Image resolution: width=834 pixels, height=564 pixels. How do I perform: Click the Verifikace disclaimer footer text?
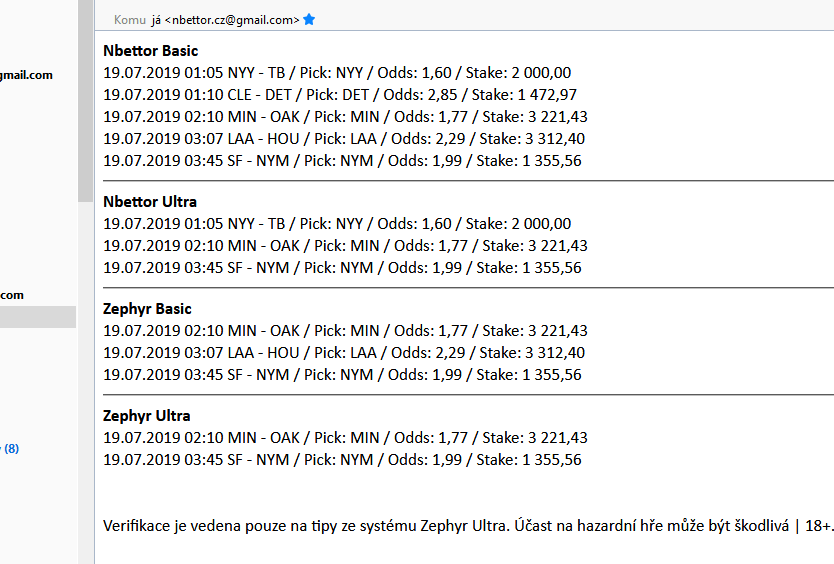[466, 526]
